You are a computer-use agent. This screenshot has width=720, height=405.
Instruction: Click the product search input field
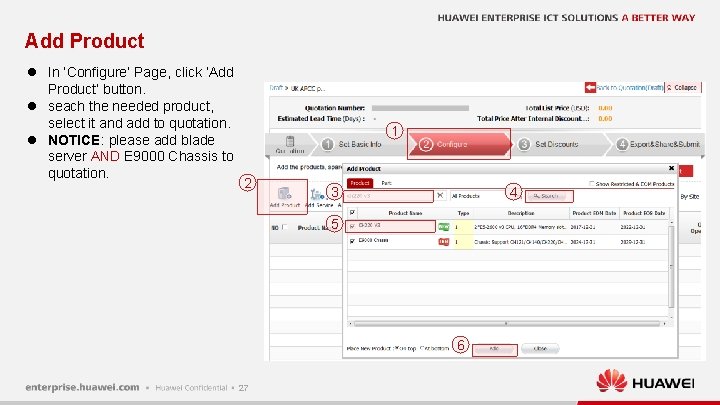pyautogui.click(x=388, y=196)
